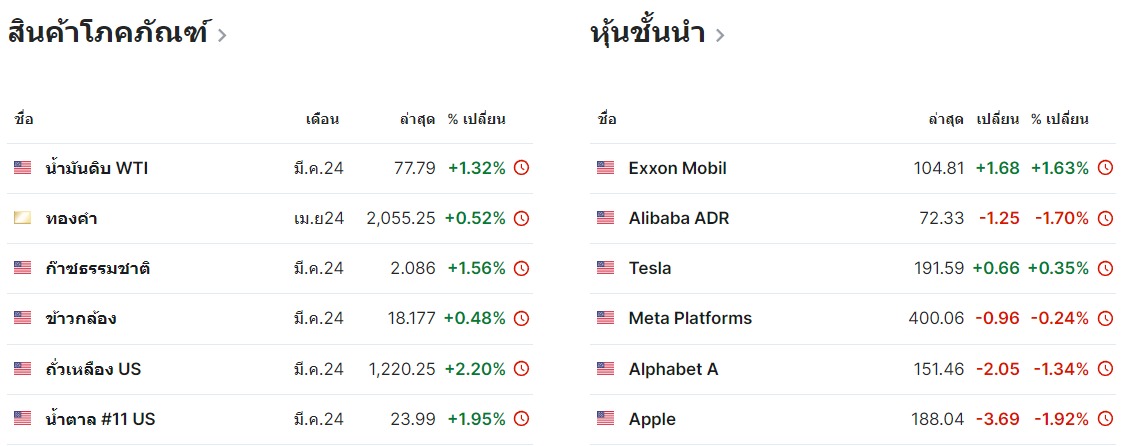Open the Alphabet A stock page
Viewport: 1126px width, 446px height.
pos(673,369)
